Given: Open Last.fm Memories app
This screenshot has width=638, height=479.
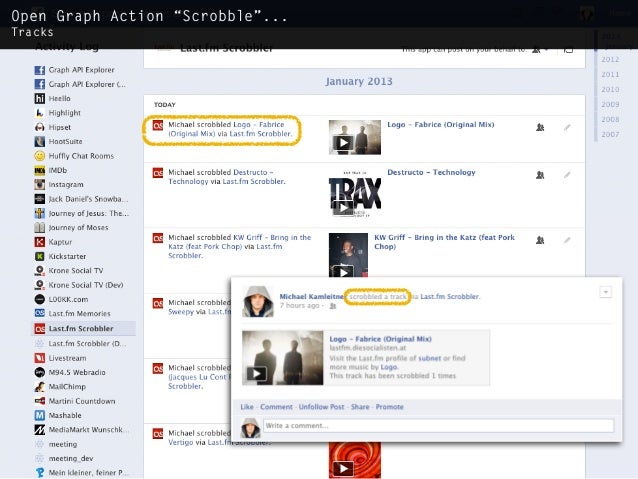Looking at the screenshot, I should [79, 314].
